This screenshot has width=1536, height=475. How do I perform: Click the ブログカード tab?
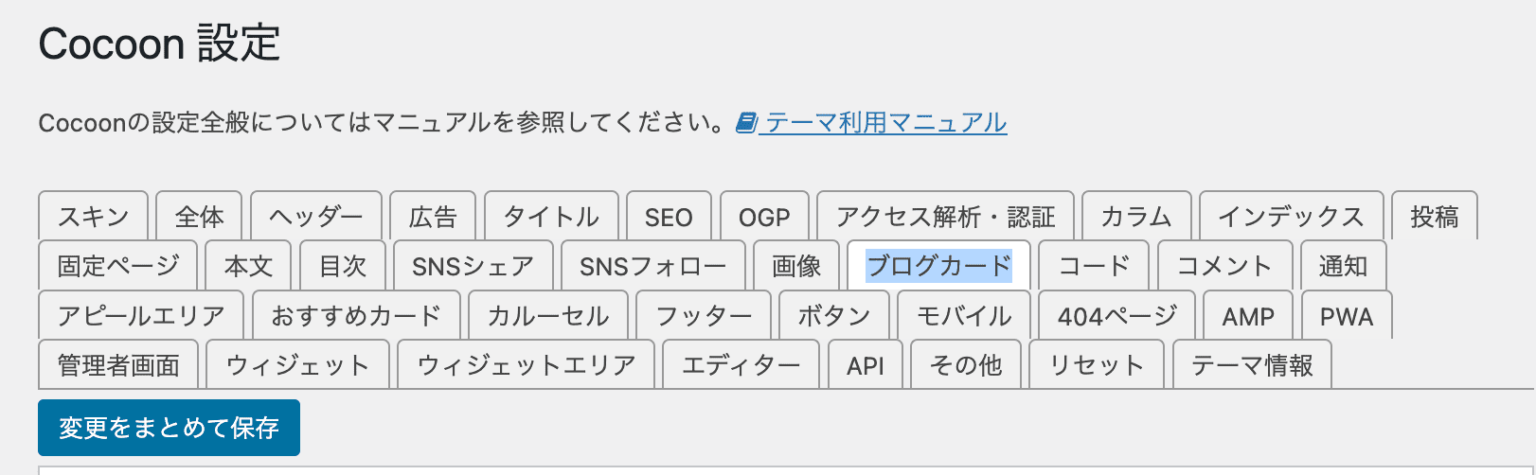[938, 266]
